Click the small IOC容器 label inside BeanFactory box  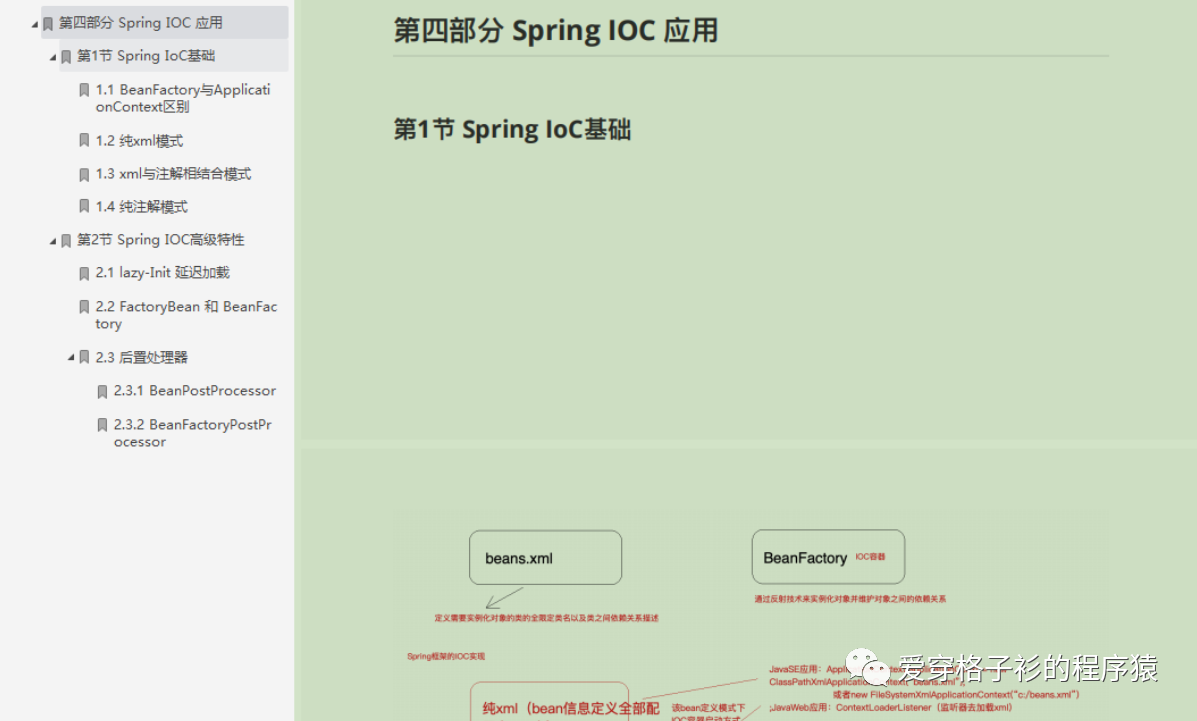pyautogui.click(x=870, y=557)
